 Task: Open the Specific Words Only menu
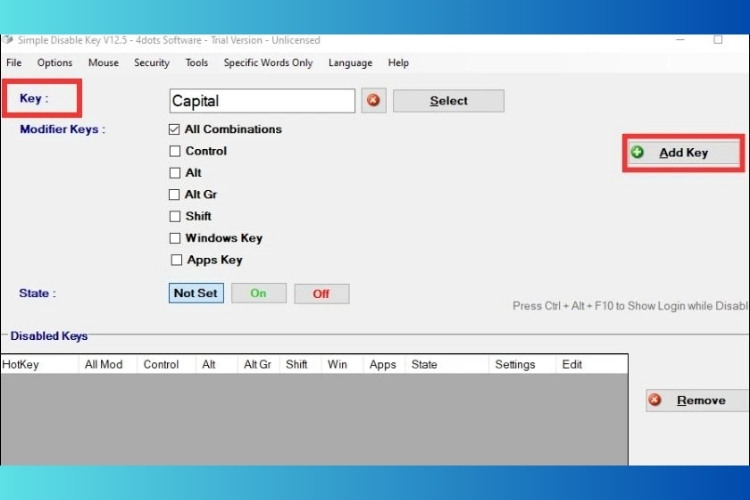[x=268, y=63]
